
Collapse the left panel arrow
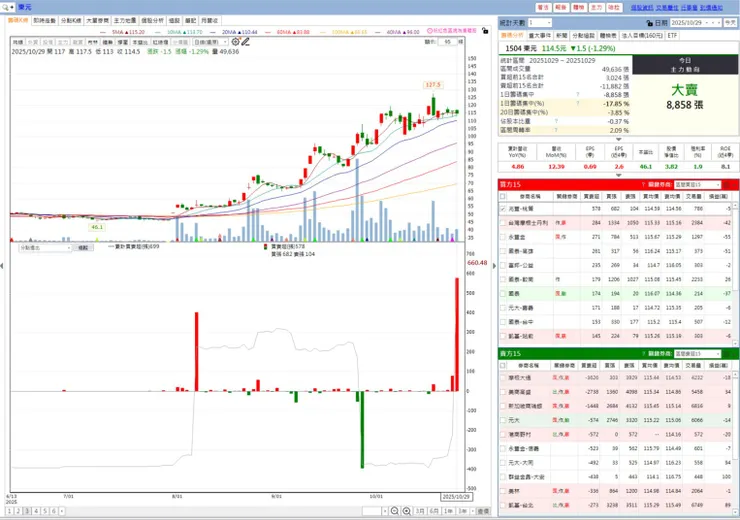pyautogui.click(x=2, y=266)
